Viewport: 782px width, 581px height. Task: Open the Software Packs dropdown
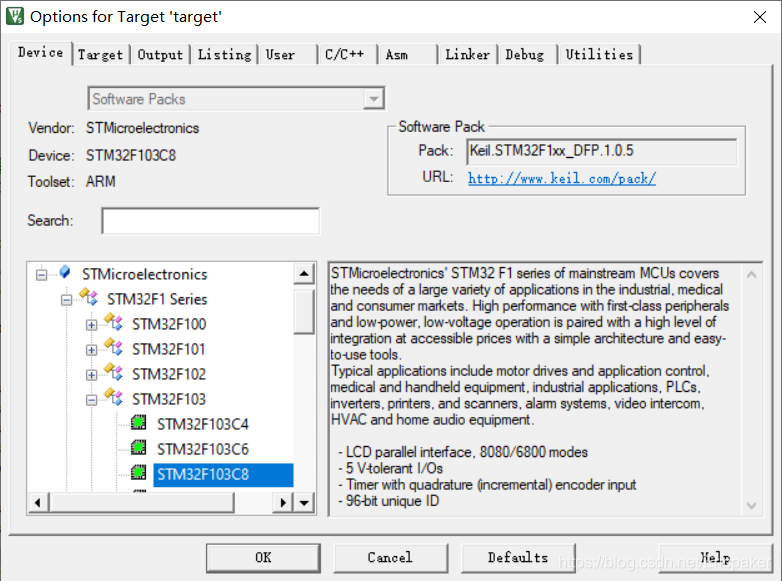tap(236, 99)
